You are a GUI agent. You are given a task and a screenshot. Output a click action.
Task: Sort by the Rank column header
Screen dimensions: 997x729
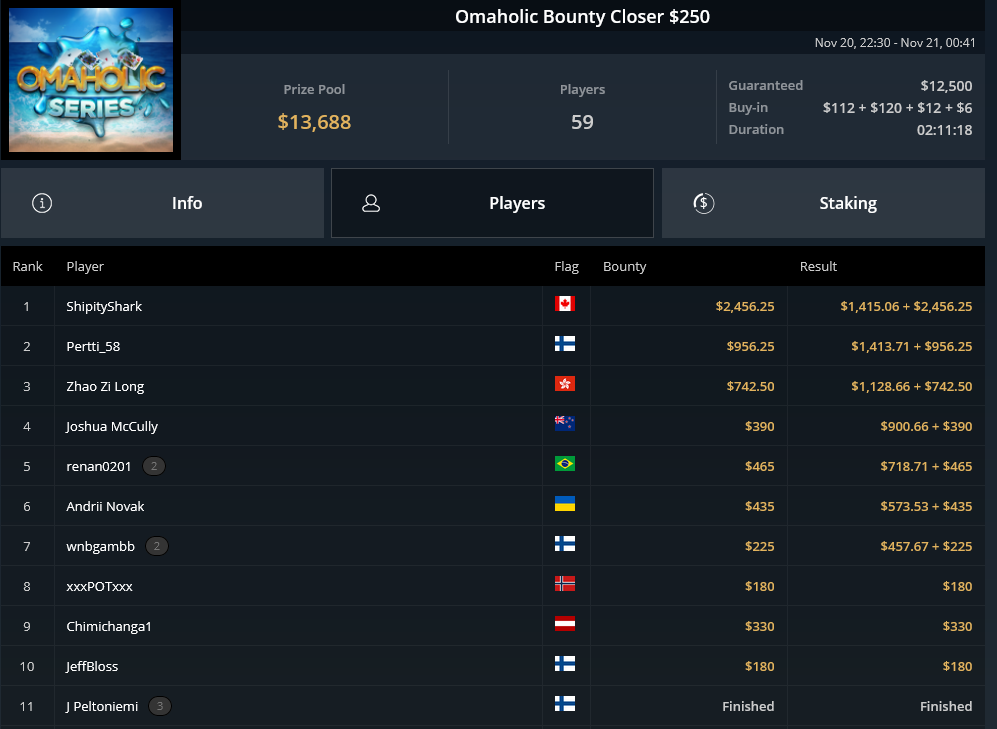27,266
